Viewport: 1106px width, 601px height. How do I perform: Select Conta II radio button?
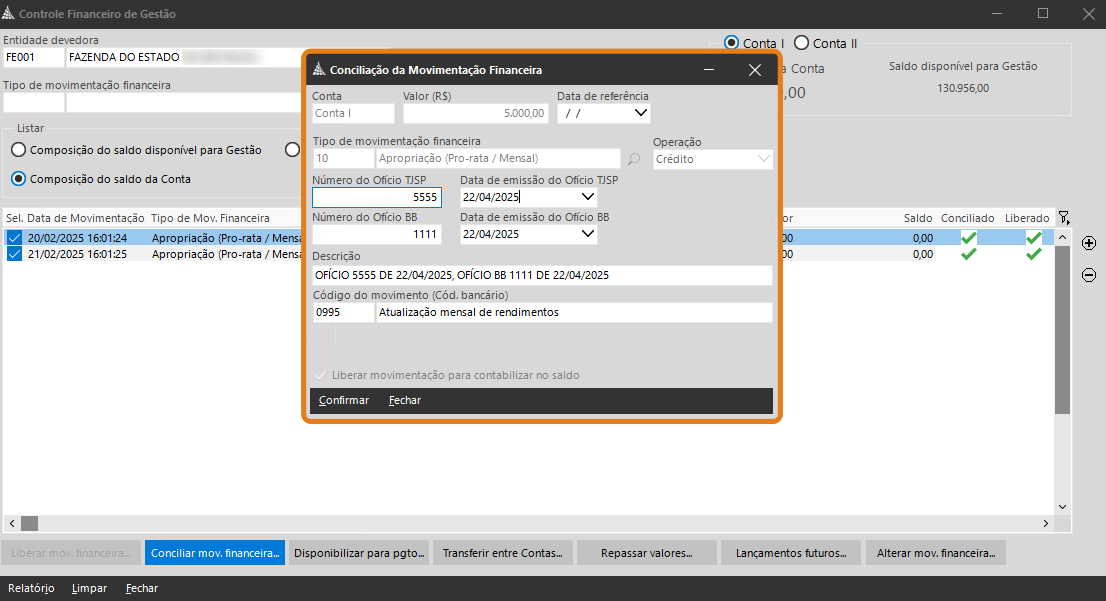pos(801,43)
